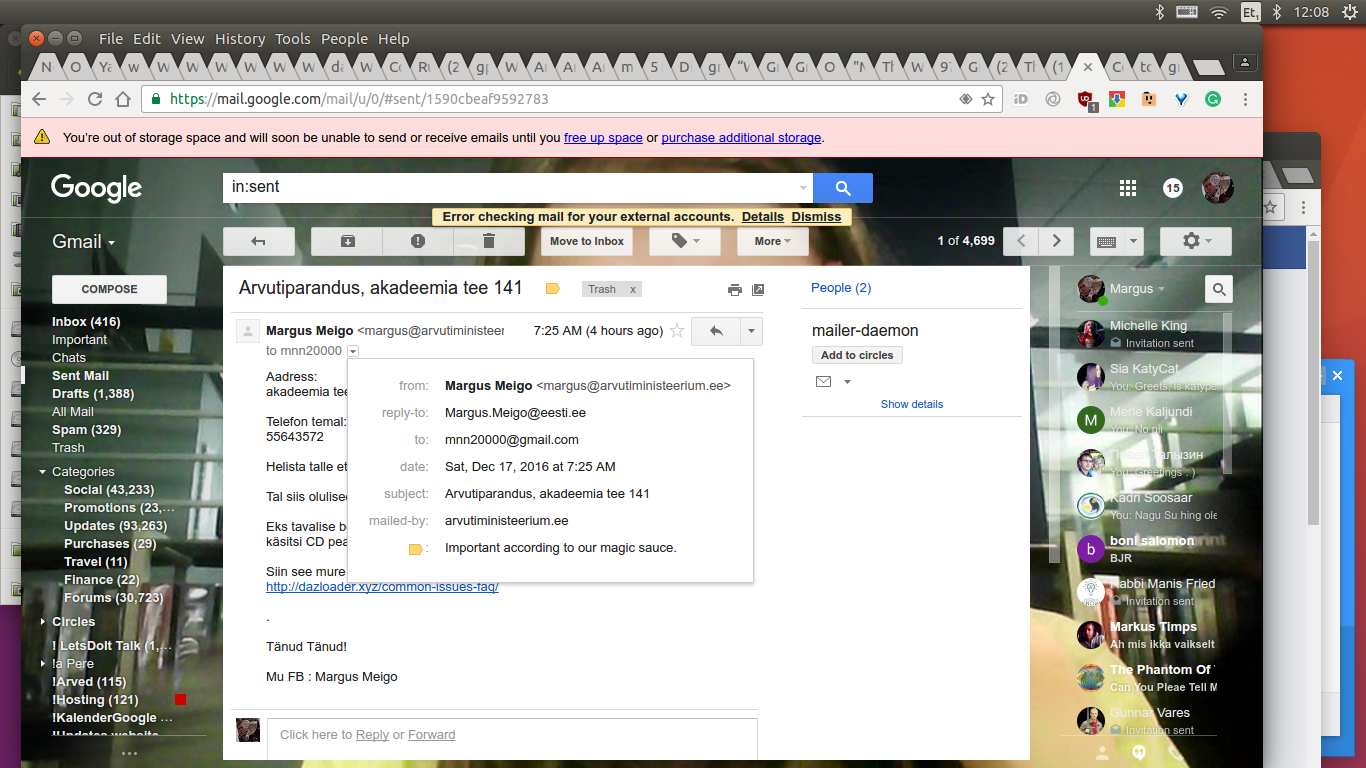
Task: Collapse the message details arrow
Action: pos(353,351)
